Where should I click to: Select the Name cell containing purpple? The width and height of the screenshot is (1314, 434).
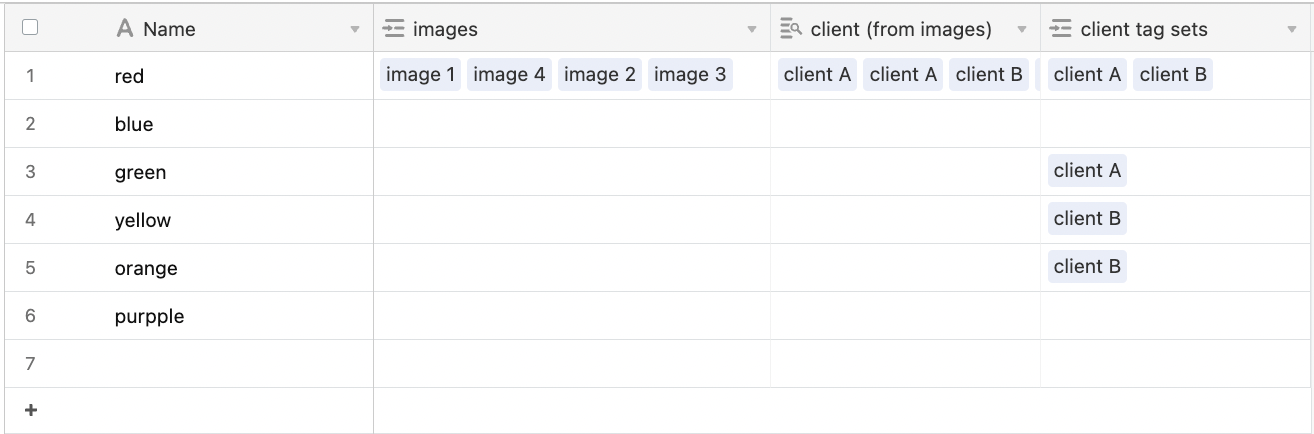(x=238, y=316)
